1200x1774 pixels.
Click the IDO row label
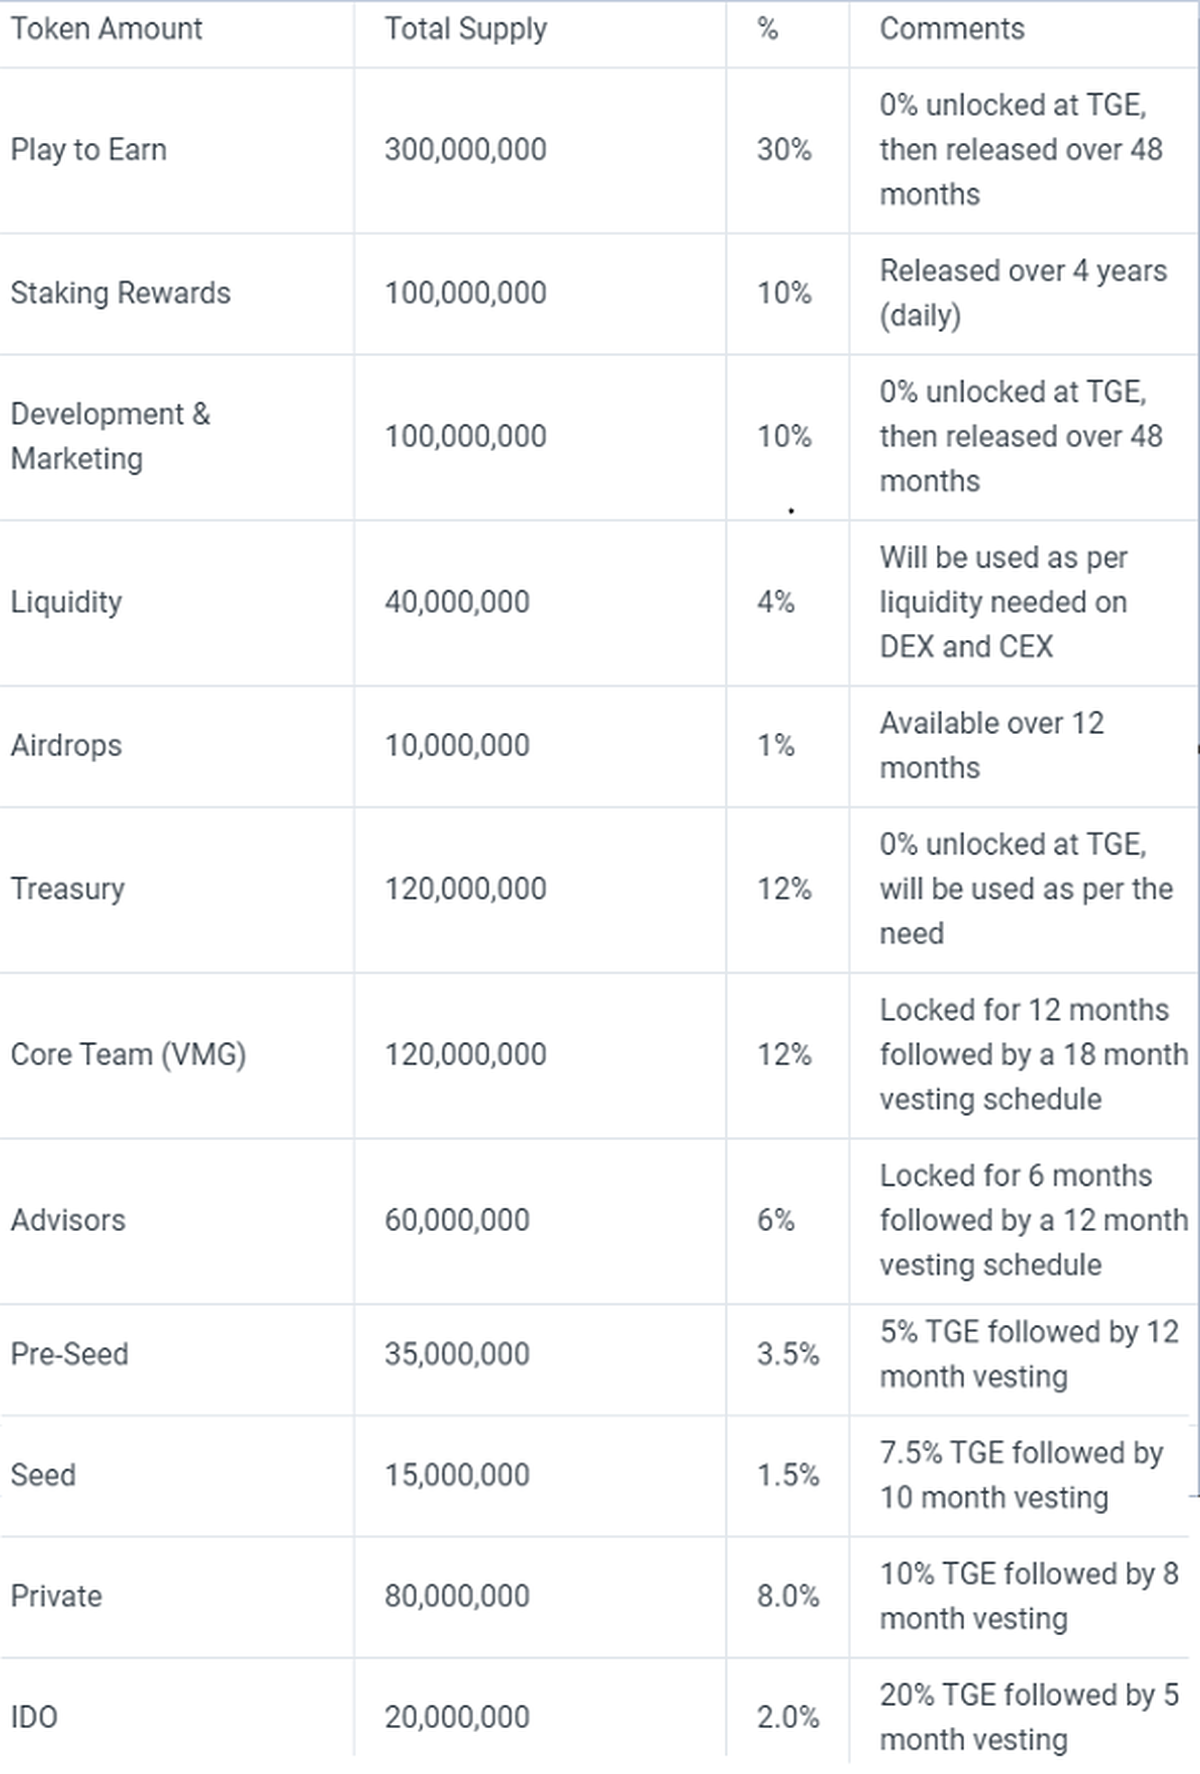pyautogui.click(x=34, y=1717)
